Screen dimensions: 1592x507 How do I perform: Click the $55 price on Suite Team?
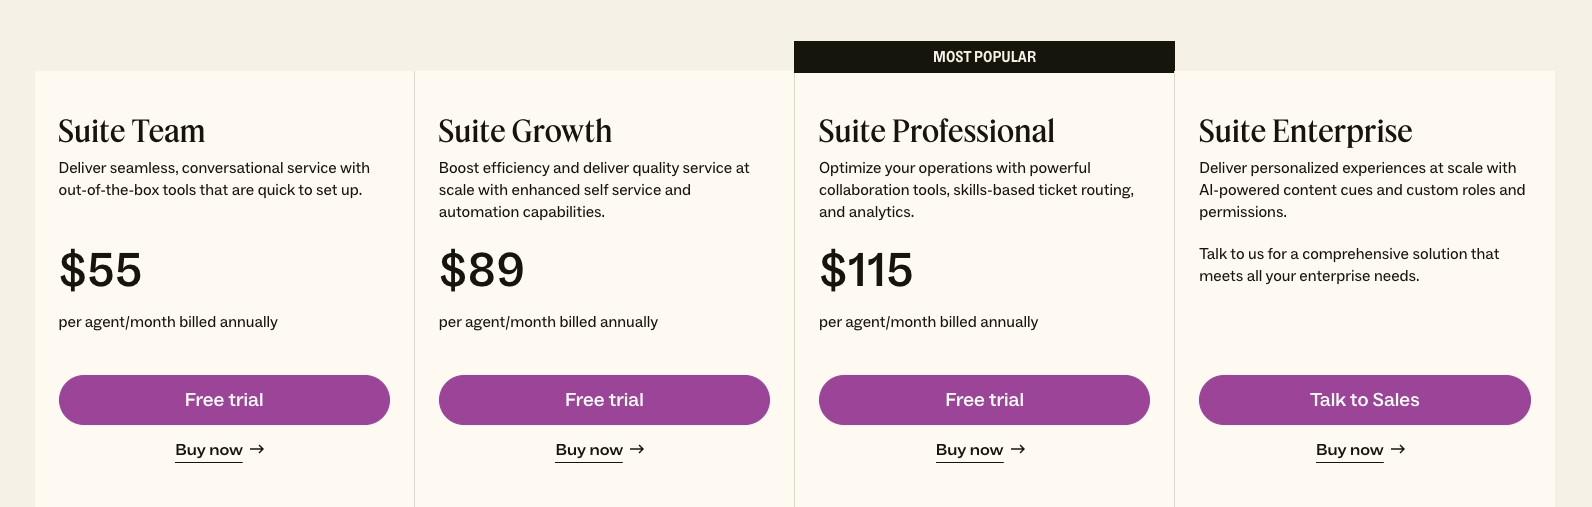click(100, 270)
